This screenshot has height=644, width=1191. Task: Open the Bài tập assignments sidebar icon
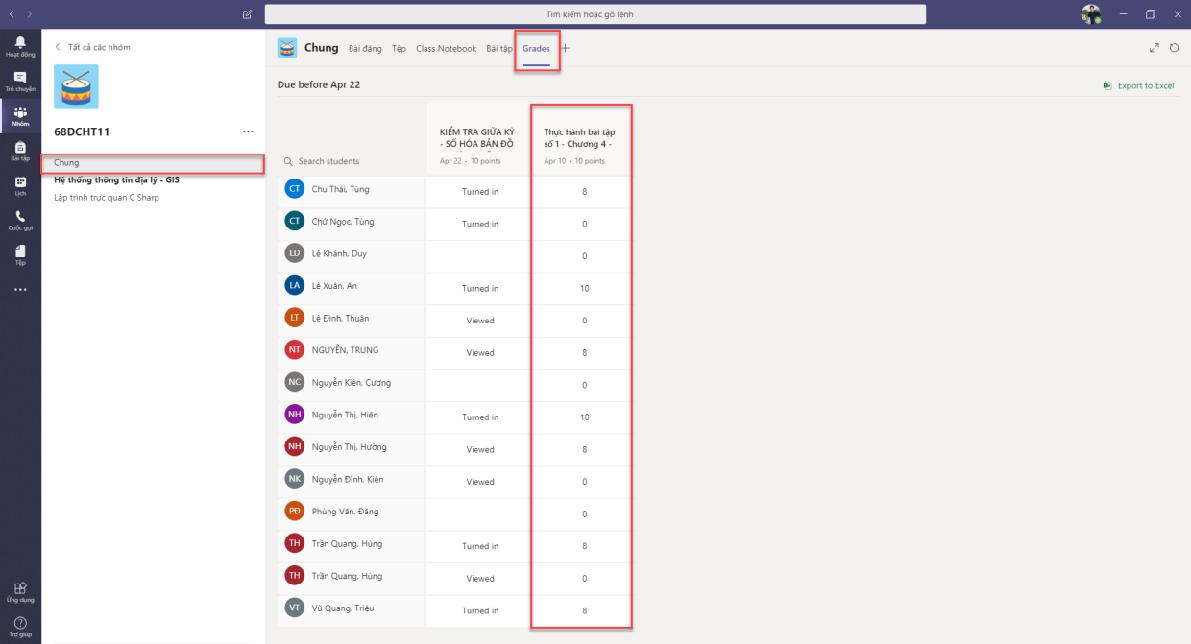click(20, 150)
